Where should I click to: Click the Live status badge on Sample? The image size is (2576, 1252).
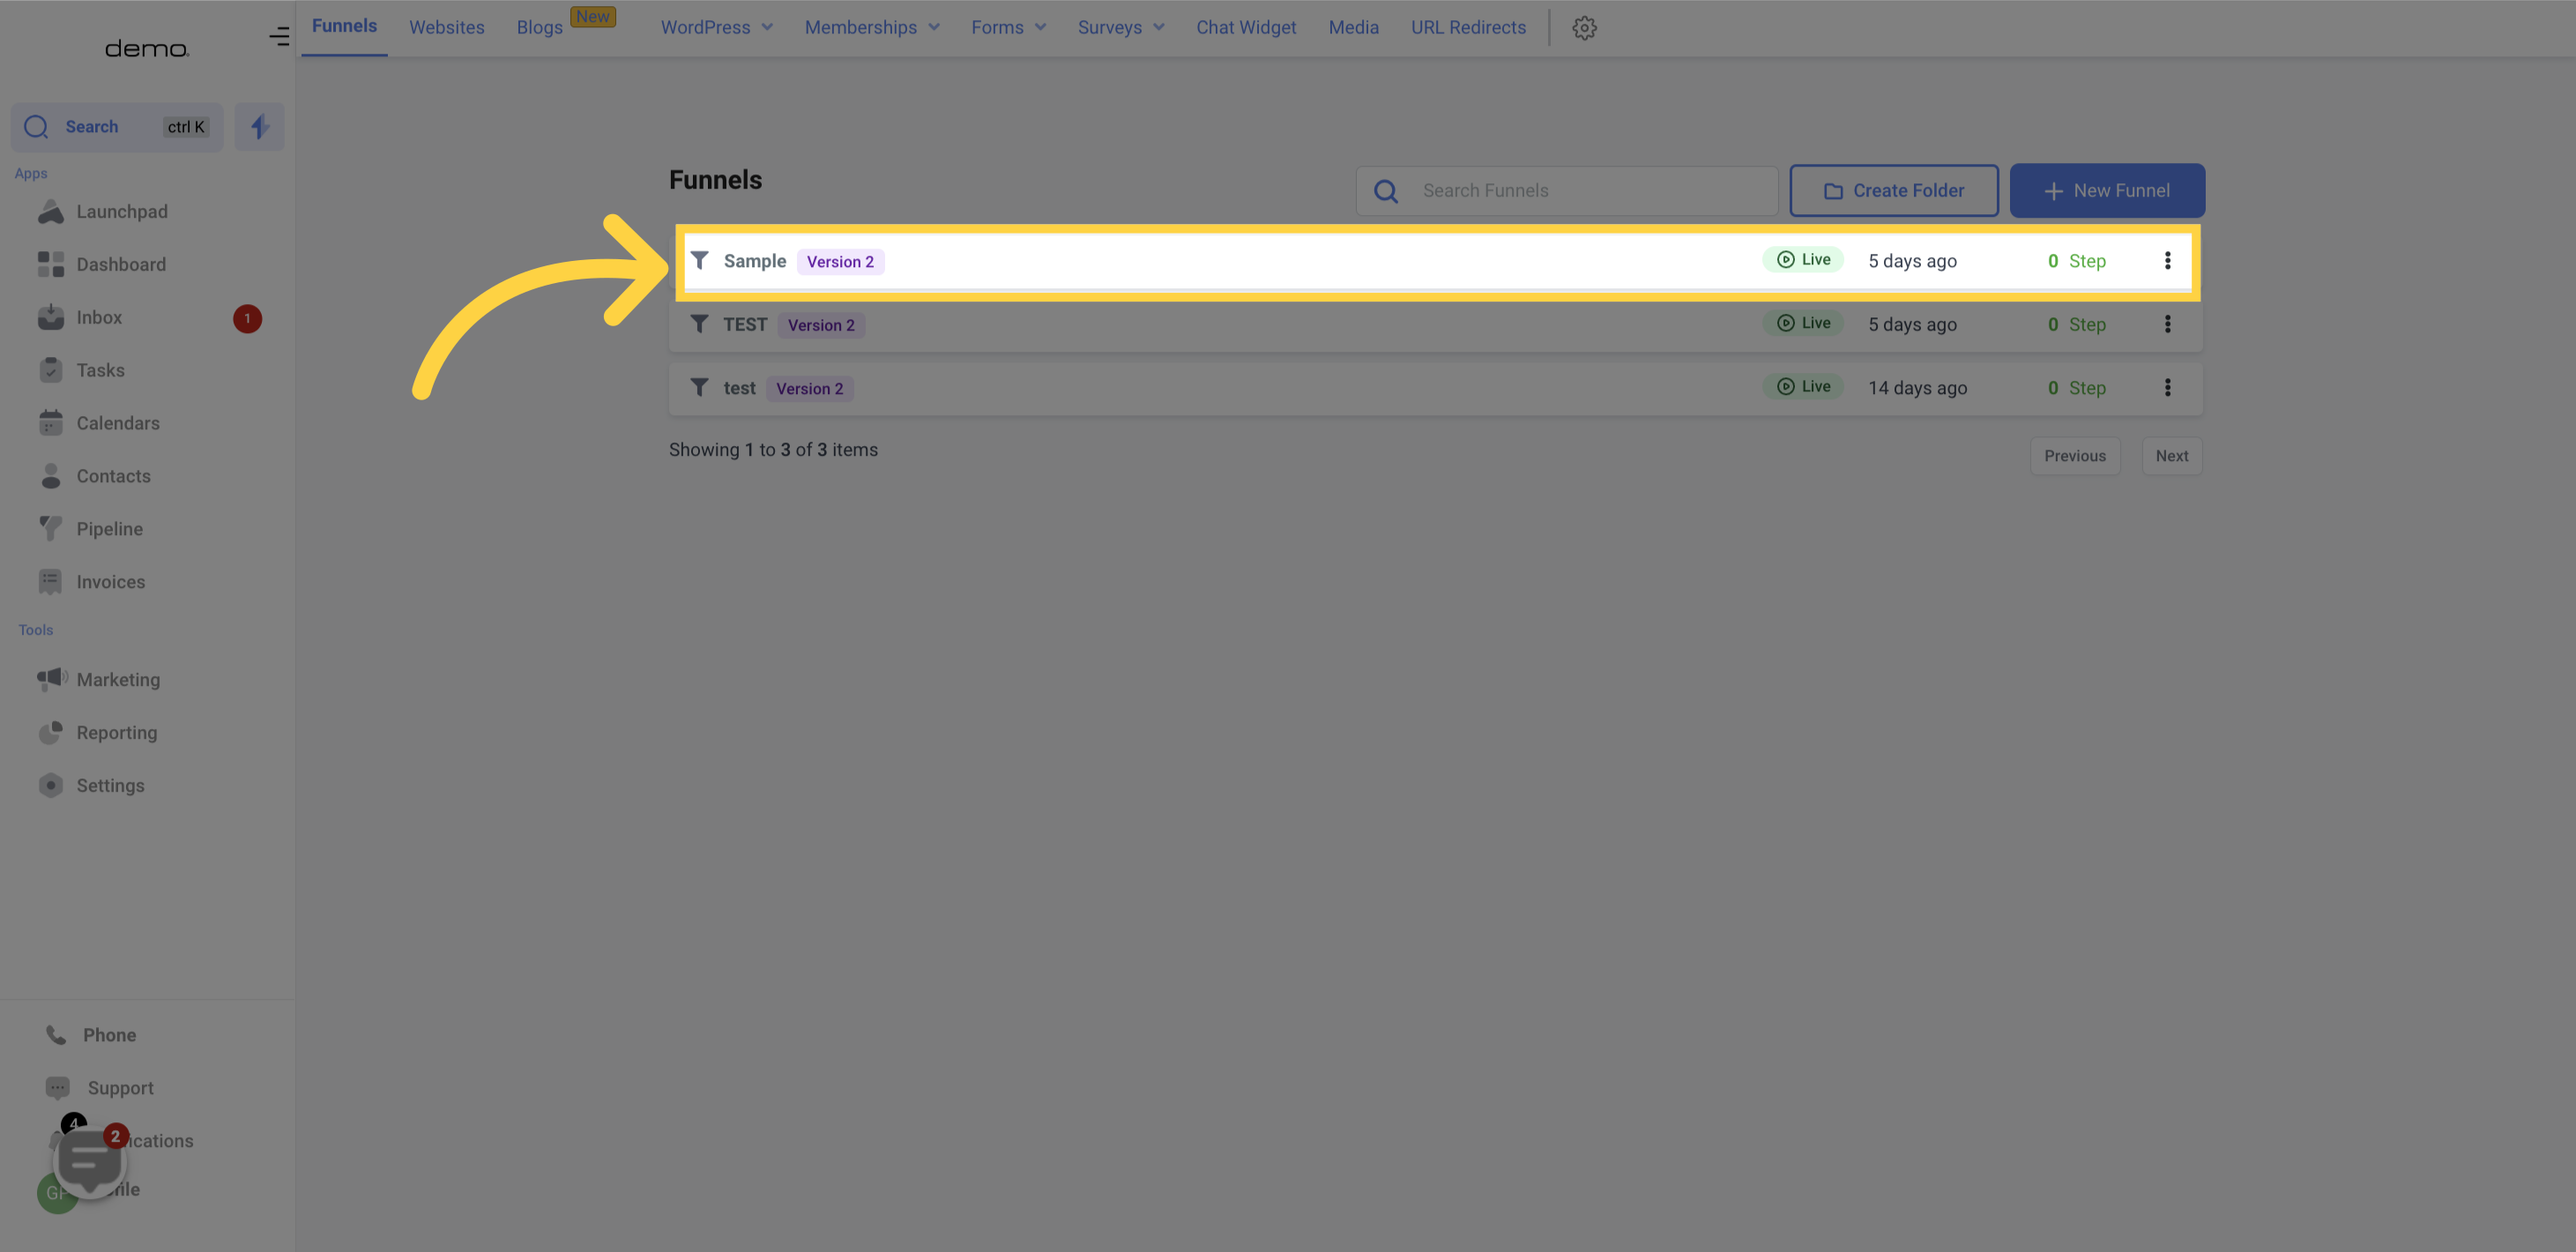1802,260
